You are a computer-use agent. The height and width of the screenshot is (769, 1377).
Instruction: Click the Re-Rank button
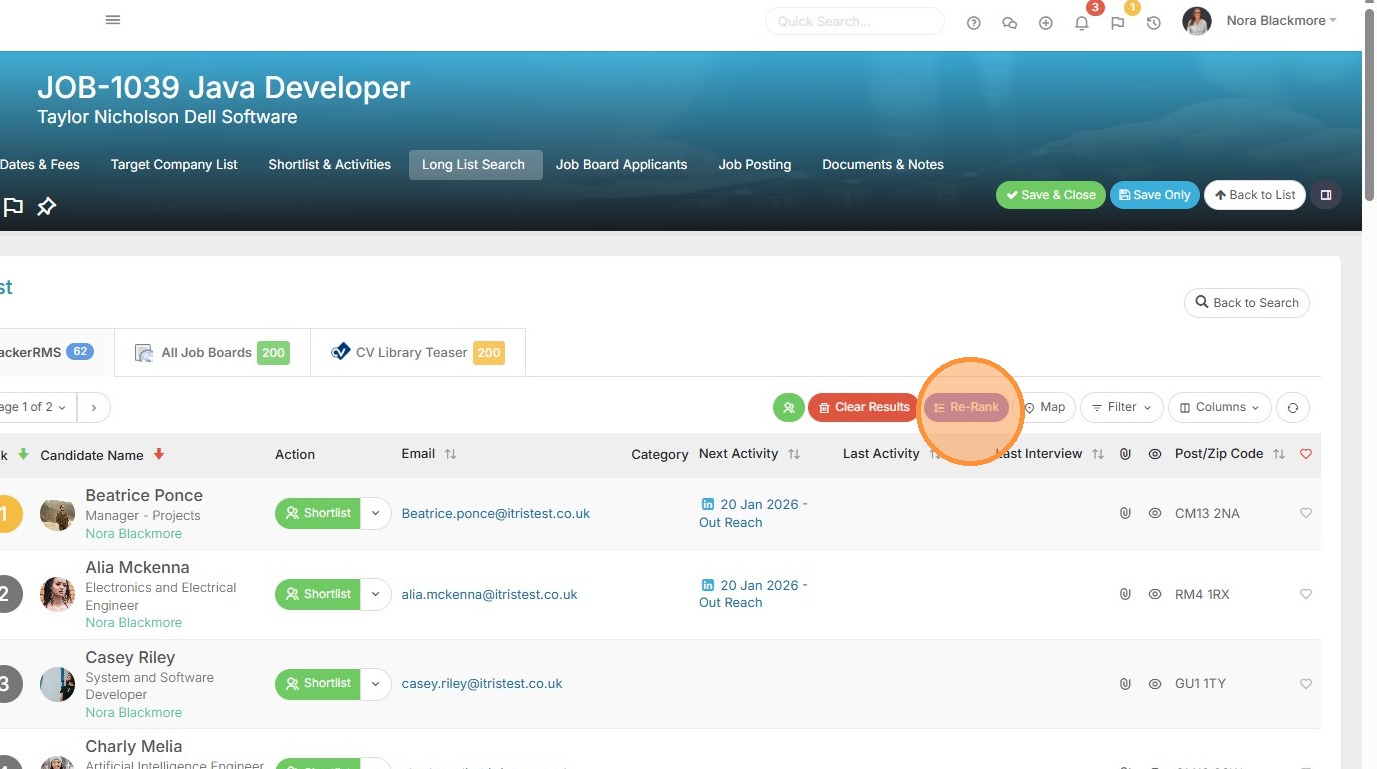click(966, 407)
